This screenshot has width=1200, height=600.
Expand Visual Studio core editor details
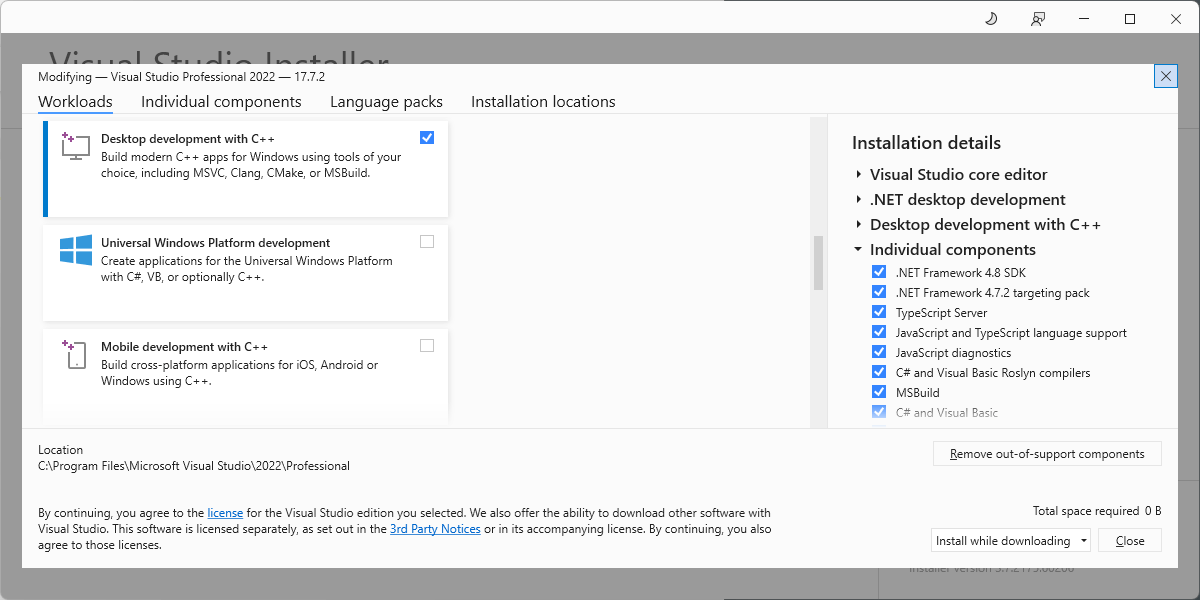[x=859, y=174]
